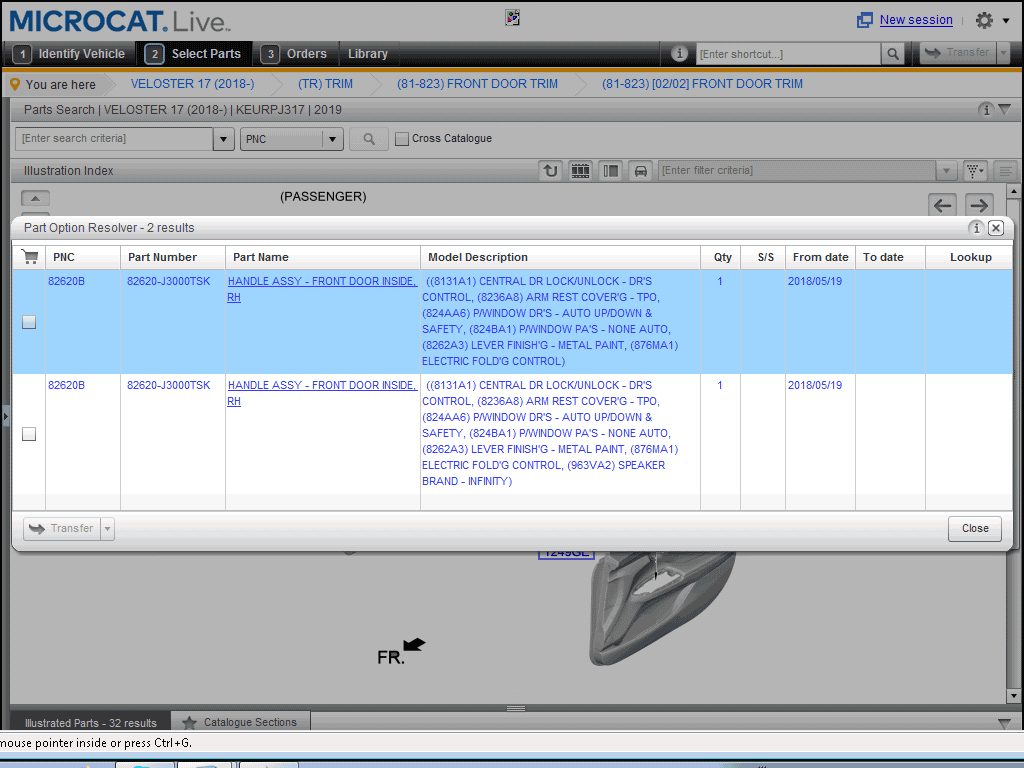Image resolution: width=1024 pixels, height=768 pixels.
Task: Go to (81-823) FRONT DOOR TRIM breadcrumb
Action: pyautogui.click(x=477, y=84)
